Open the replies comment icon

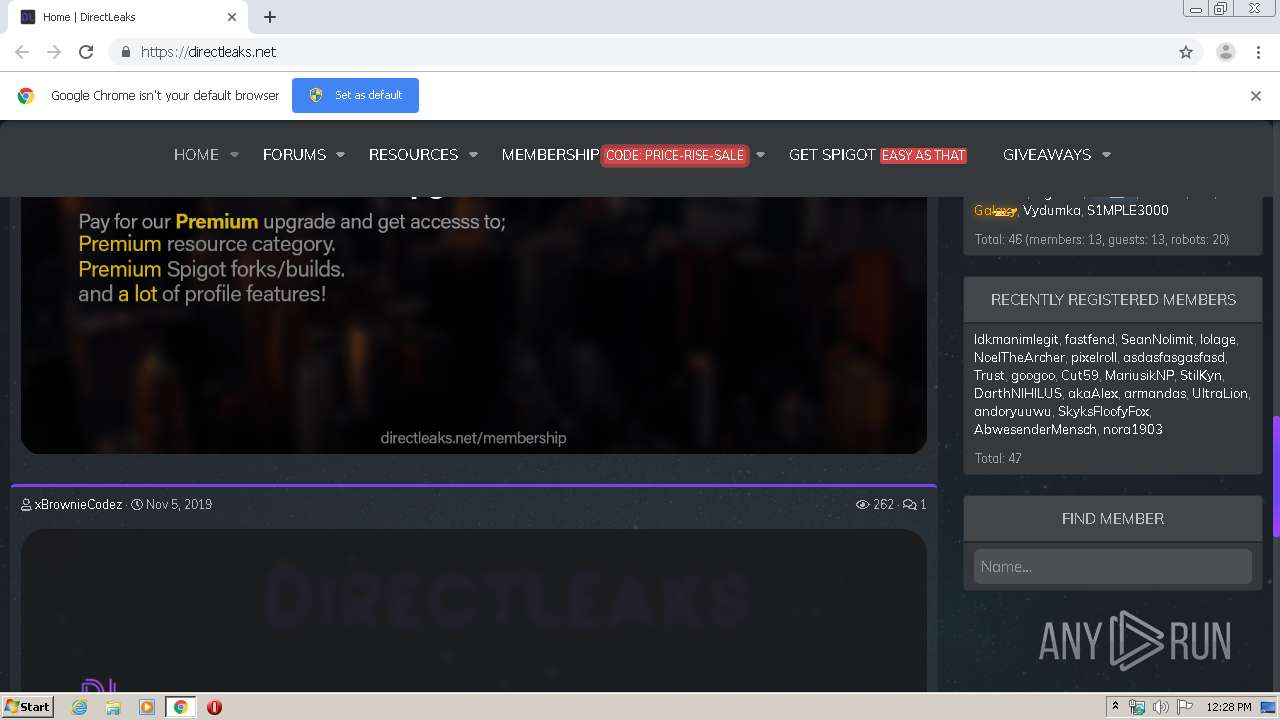pos(909,505)
